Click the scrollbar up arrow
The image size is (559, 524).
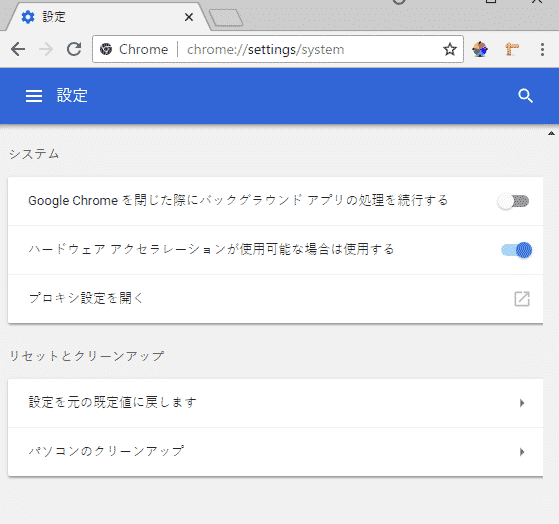[551, 133]
